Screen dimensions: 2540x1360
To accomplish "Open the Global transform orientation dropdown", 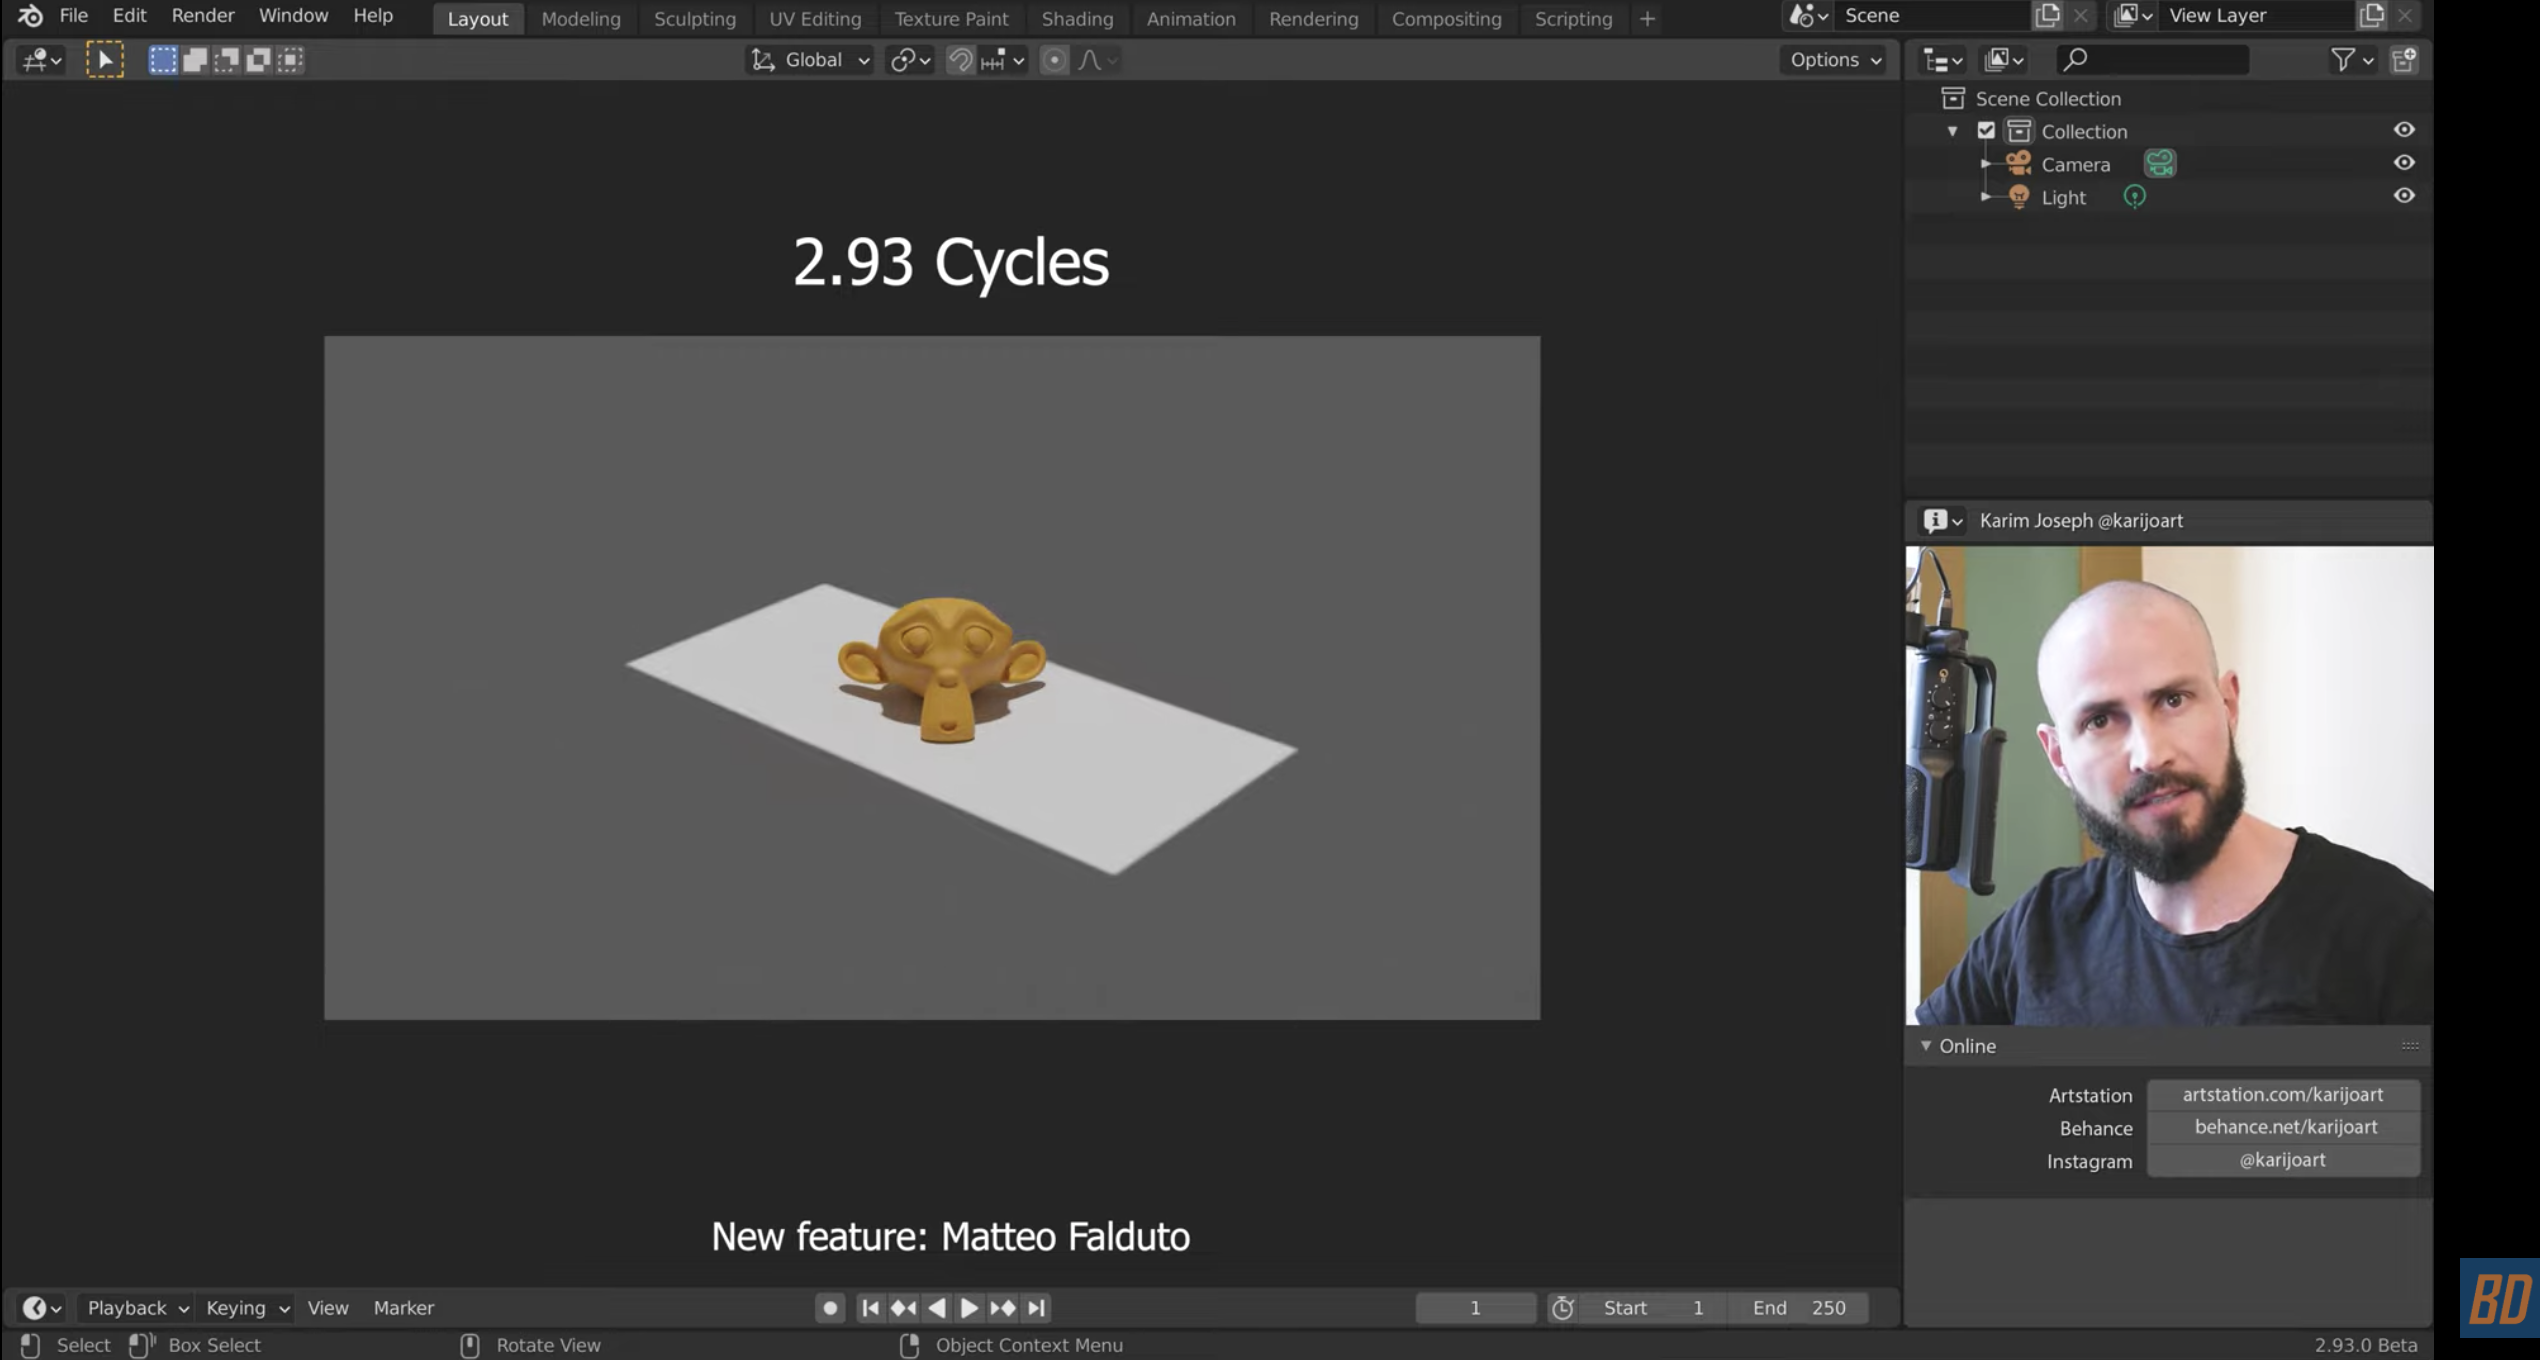I will coord(810,60).
